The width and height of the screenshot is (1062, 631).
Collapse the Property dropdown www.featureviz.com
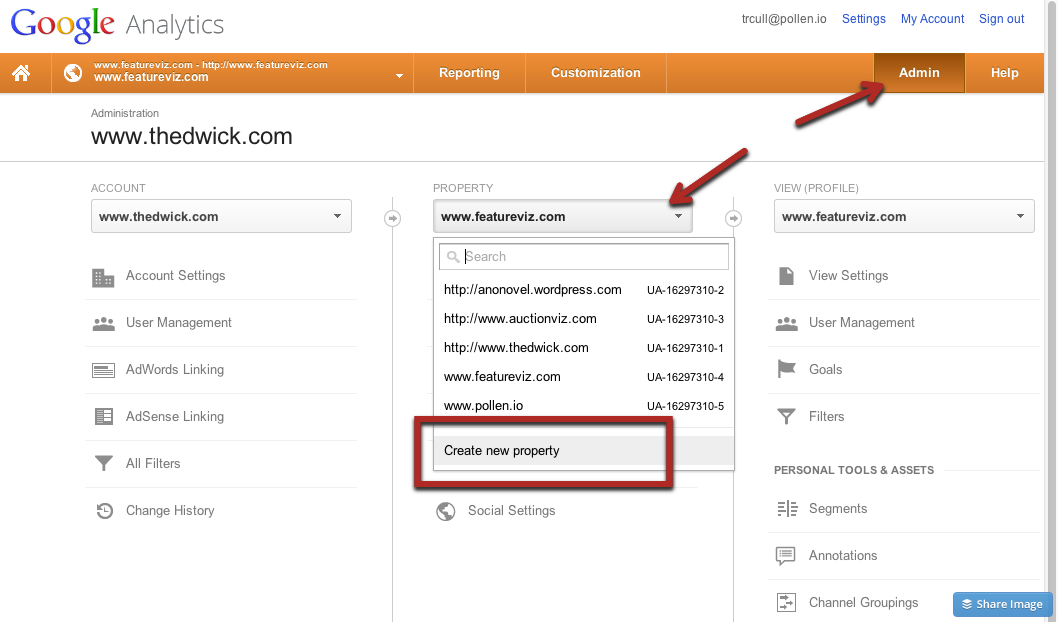(563, 216)
